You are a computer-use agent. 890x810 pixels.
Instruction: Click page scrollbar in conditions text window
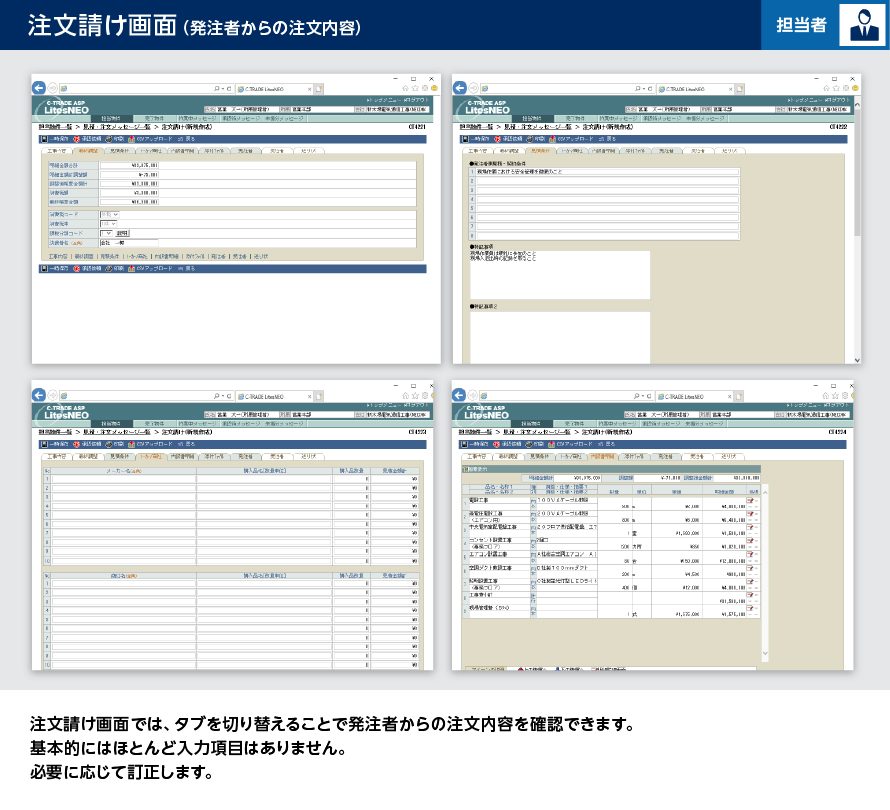[x=856, y=200]
